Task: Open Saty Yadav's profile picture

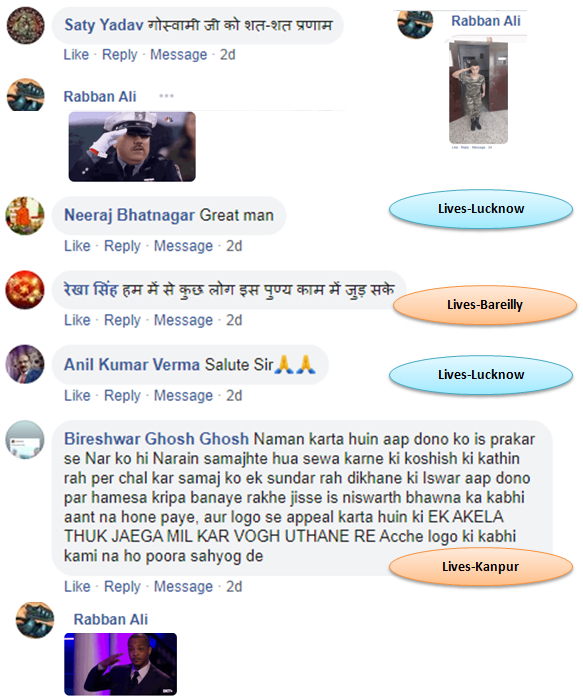Action: pyautogui.click(x=25, y=25)
